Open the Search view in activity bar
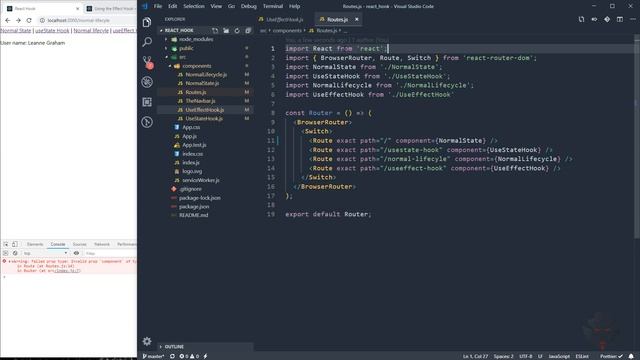Screen dimensions: 640x360 147,42
